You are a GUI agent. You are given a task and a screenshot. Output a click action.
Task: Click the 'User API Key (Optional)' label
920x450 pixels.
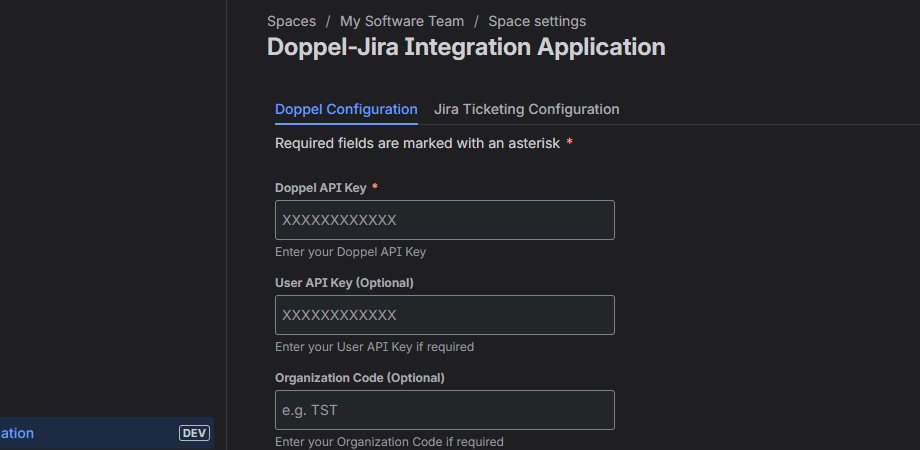pyautogui.click(x=344, y=283)
